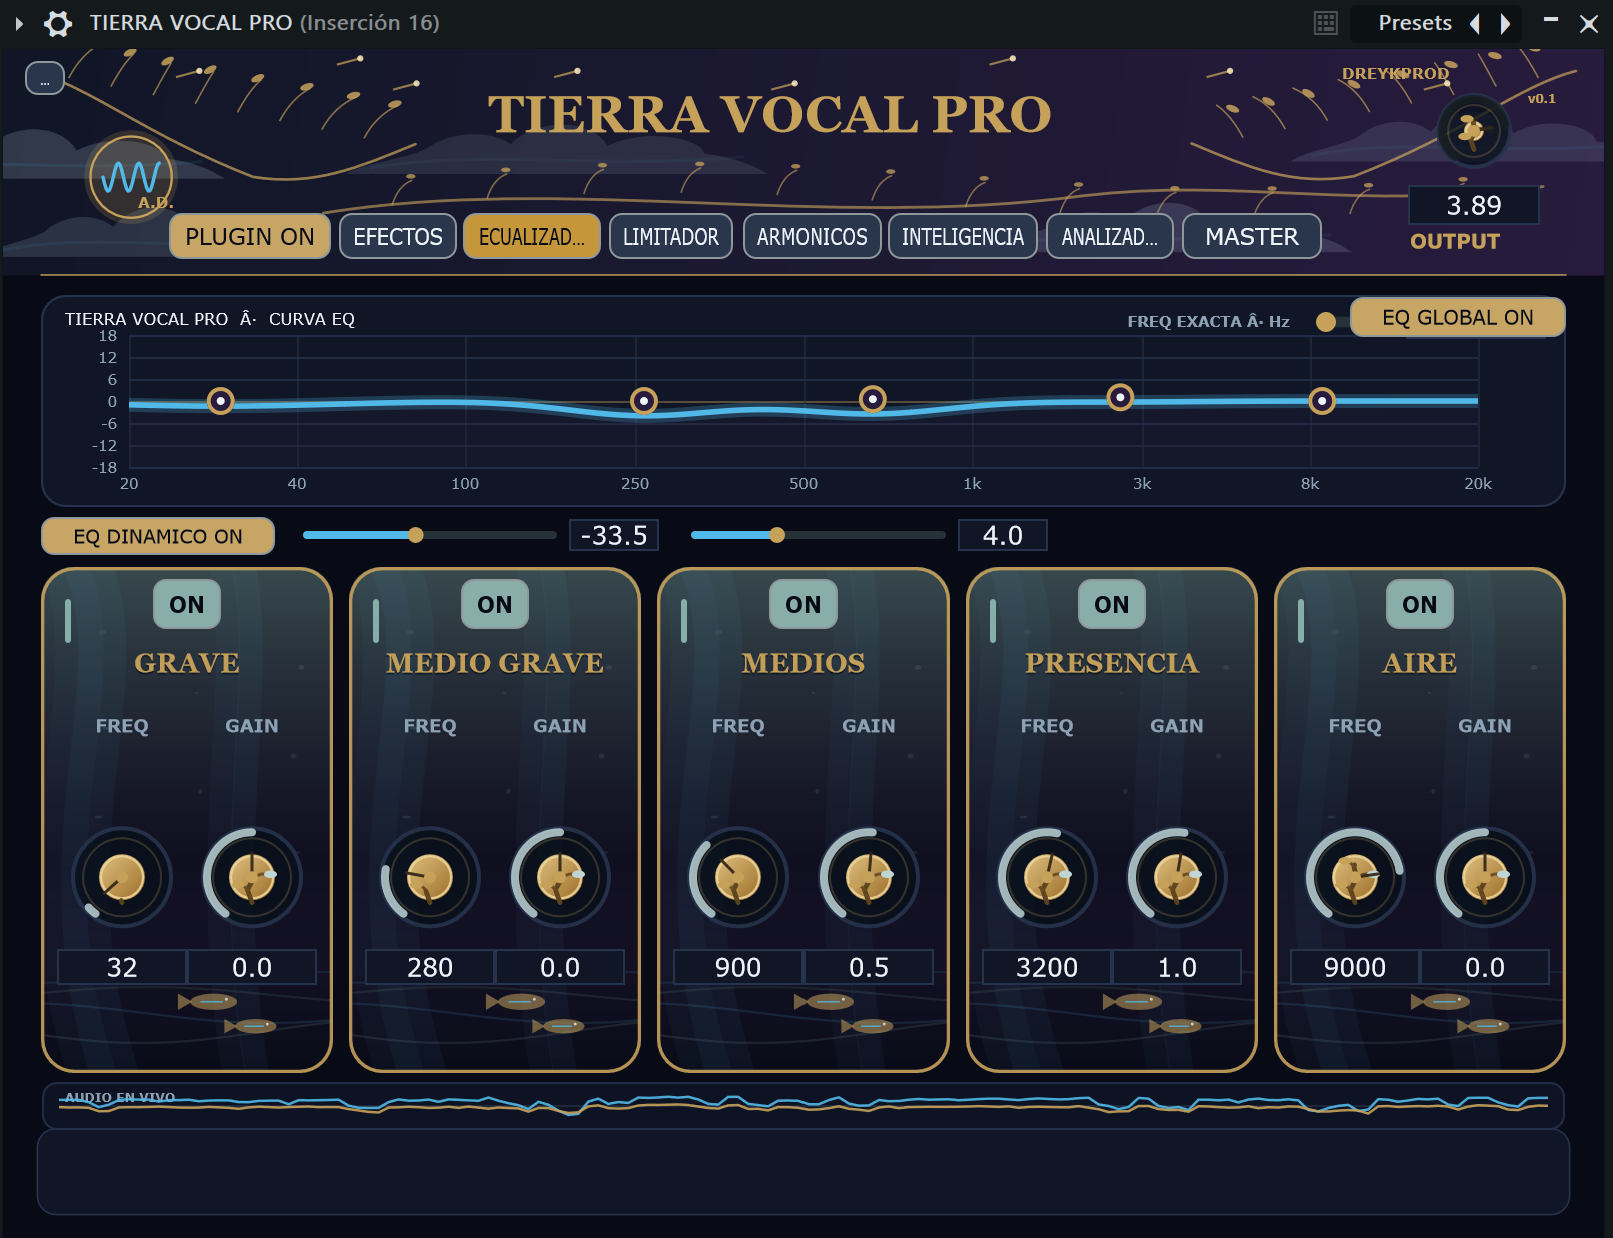Disable EQ DINAMICO ON
1613x1238 pixels.
(158, 536)
